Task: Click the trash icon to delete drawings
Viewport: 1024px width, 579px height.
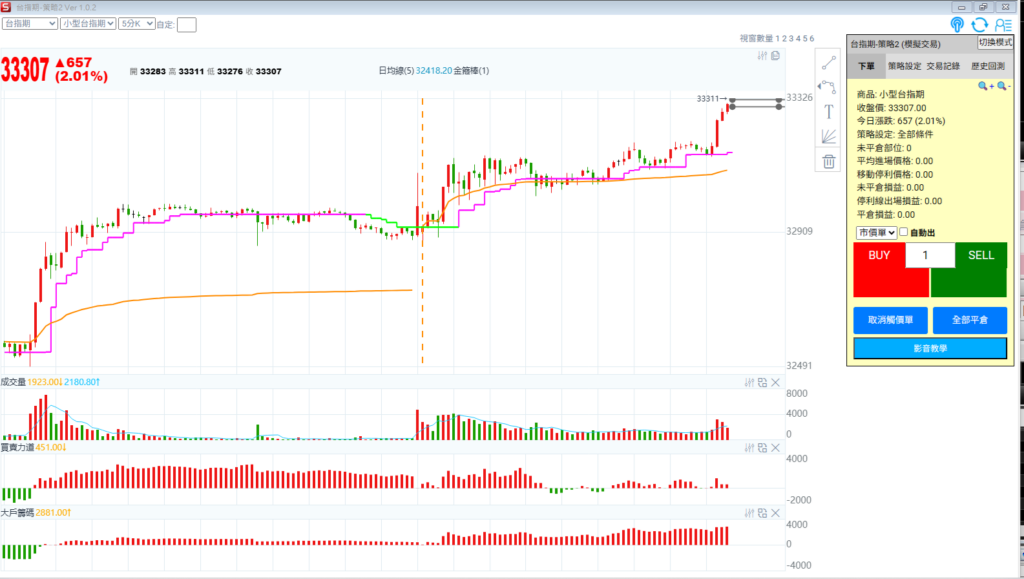Action: [828, 161]
